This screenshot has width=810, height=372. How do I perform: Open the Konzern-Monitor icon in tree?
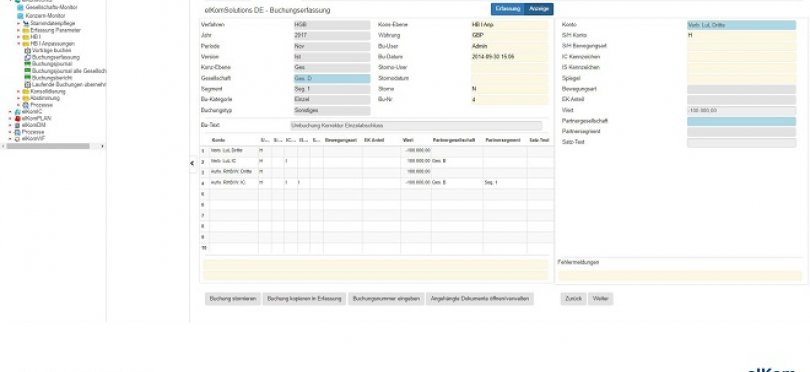pos(21,16)
